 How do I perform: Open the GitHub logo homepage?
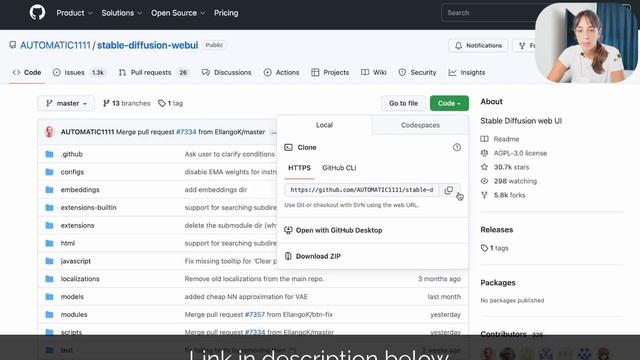(37, 13)
